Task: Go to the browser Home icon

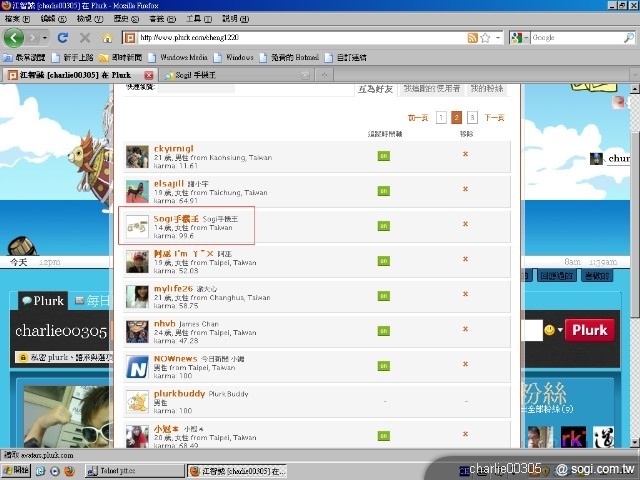Action: click(x=107, y=38)
